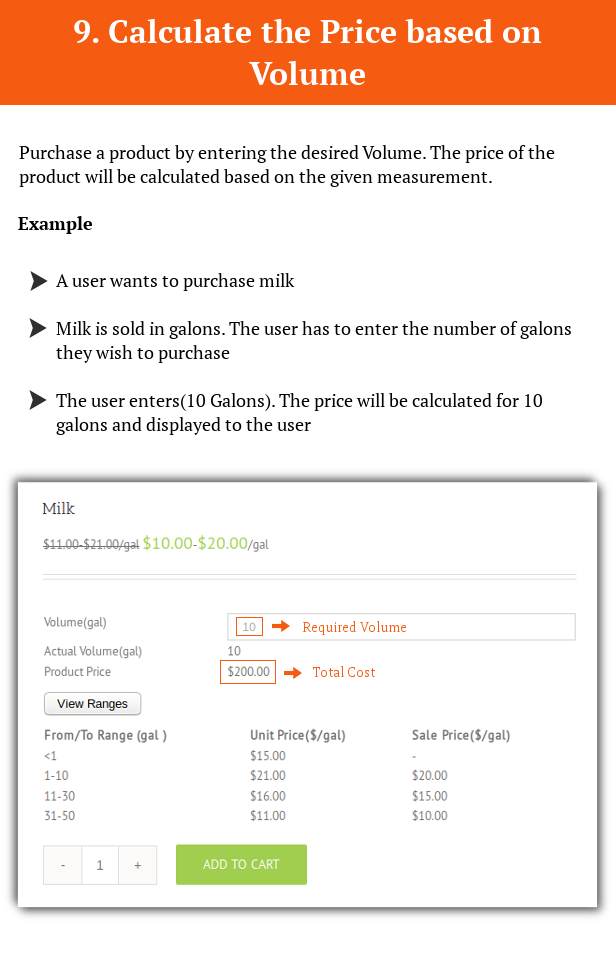The image size is (616, 957).
Task: Decrease quantity with the minus button
Action: coord(62,865)
